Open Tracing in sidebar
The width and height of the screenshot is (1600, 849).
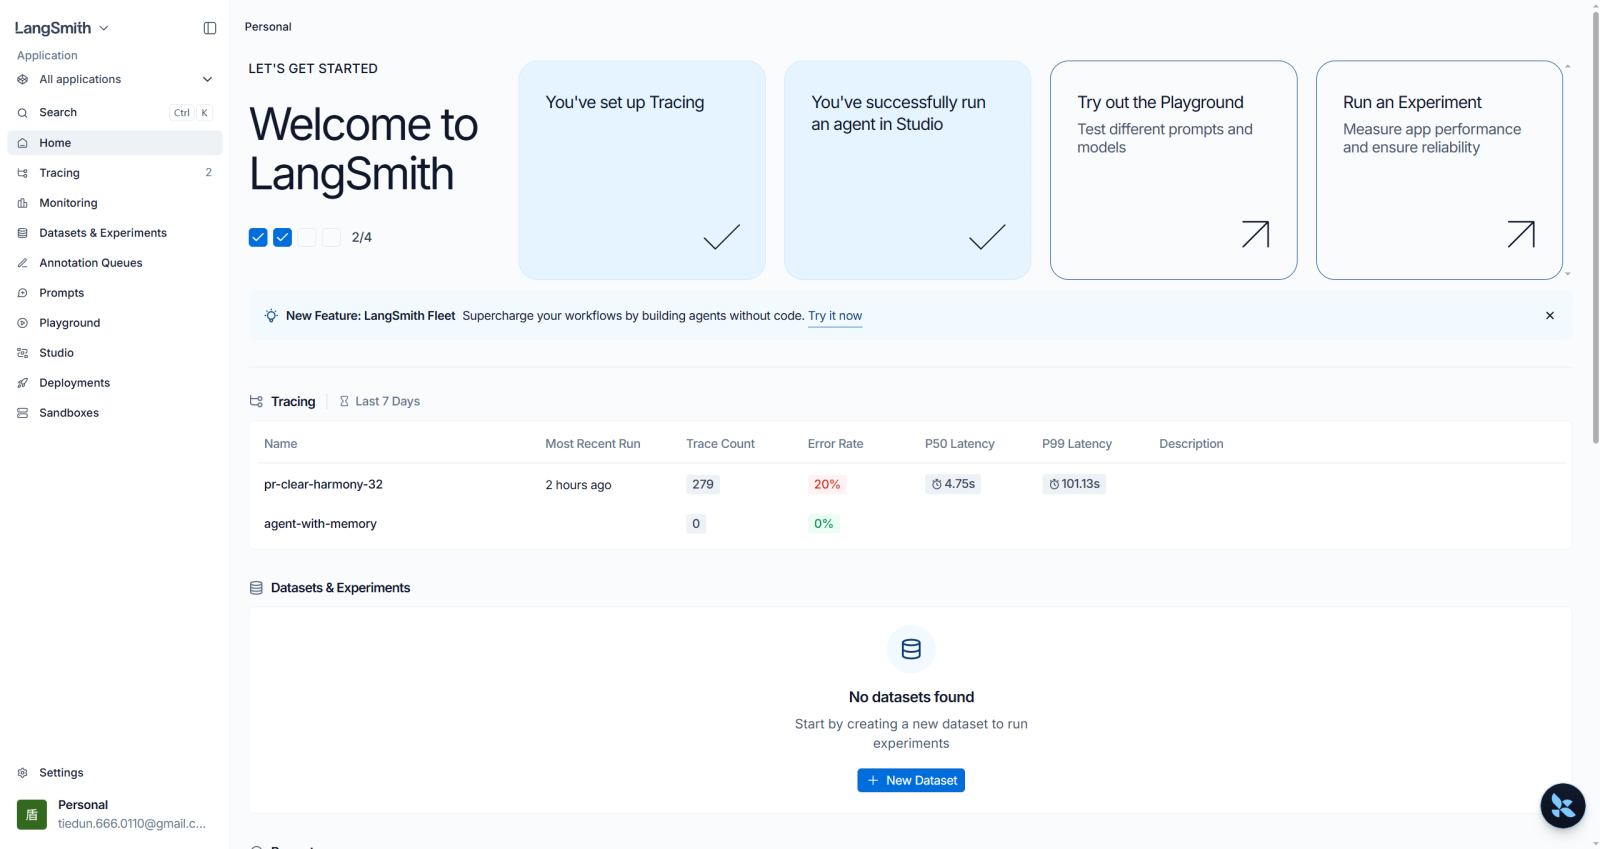[x=115, y=173]
